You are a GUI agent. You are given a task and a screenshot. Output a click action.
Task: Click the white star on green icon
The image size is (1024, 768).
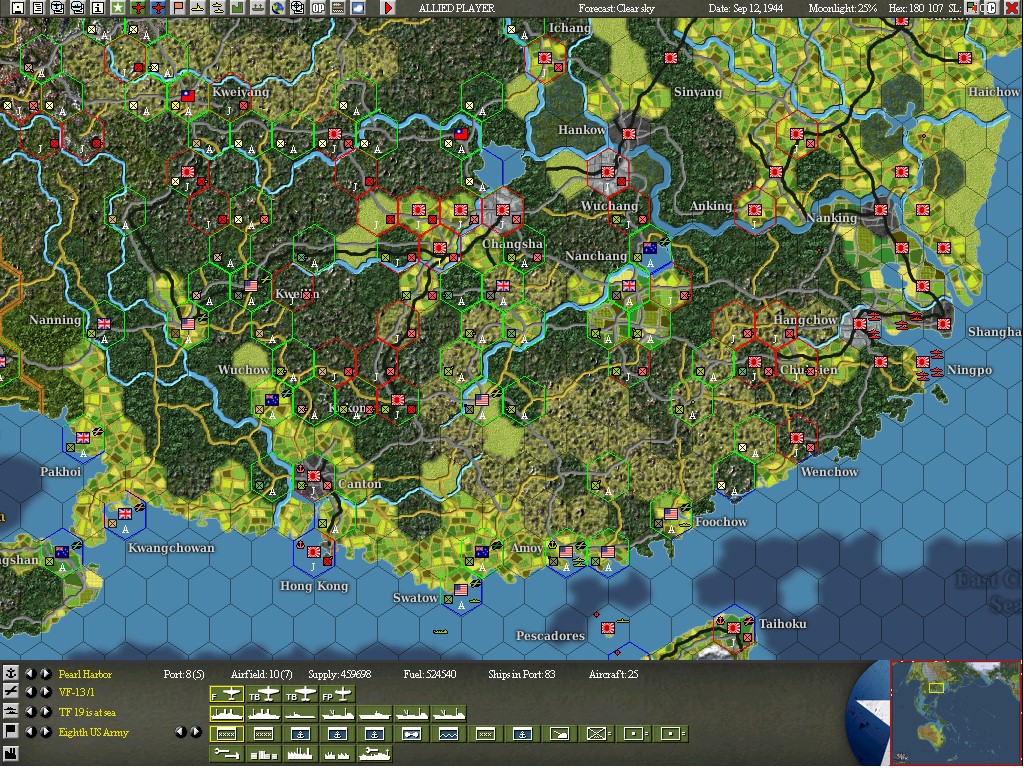[x=118, y=8]
